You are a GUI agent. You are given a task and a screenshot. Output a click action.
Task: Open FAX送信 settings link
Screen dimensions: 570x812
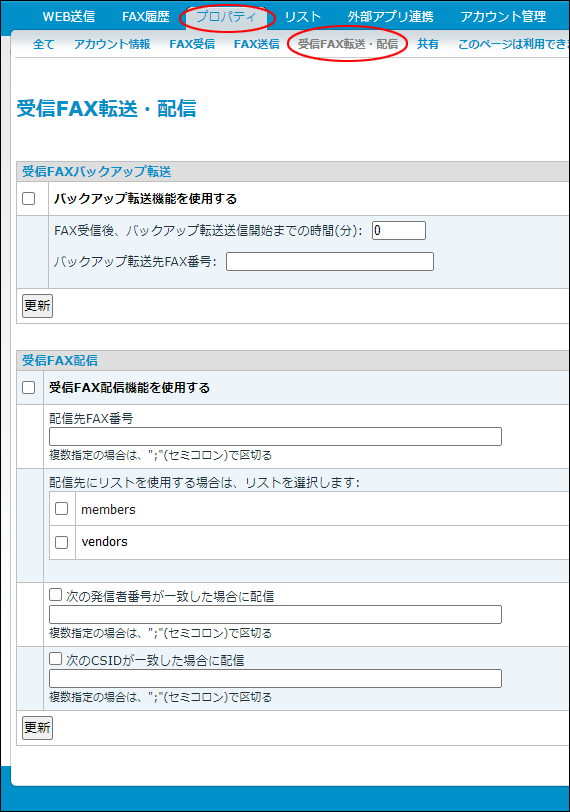[x=256, y=44]
